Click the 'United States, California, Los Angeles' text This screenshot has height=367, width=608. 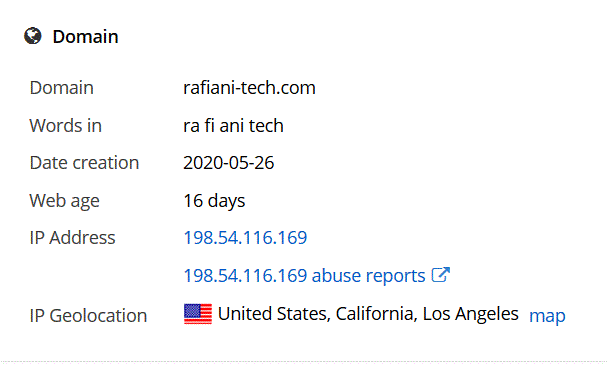[368, 313]
